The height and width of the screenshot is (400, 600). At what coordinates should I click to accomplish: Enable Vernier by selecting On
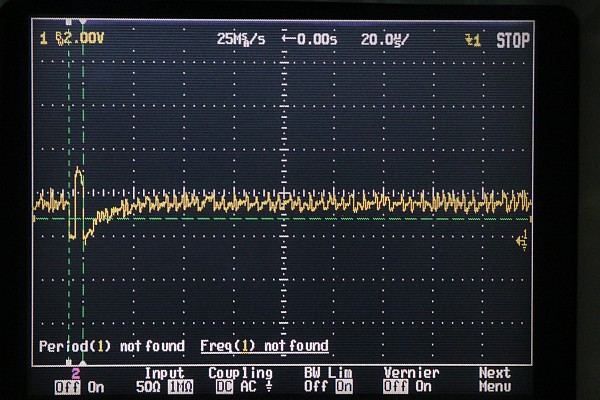pyautogui.click(x=424, y=386)
